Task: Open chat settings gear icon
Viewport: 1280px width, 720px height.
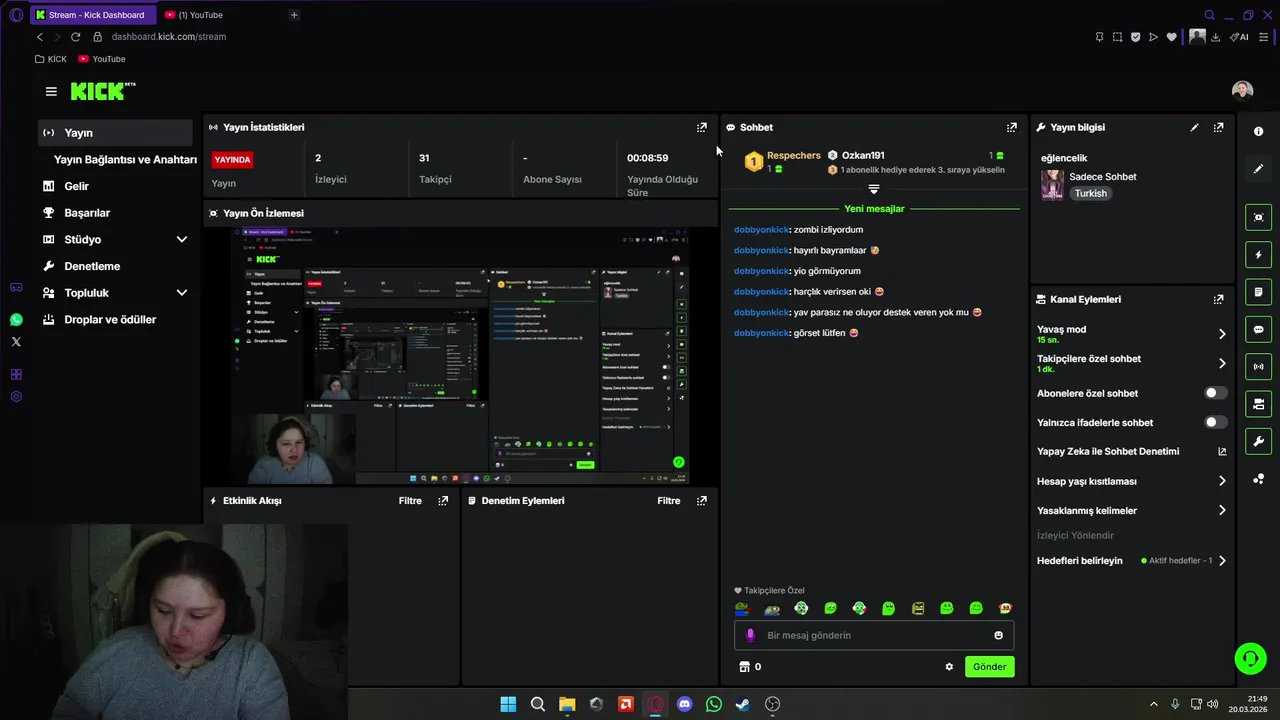Action: (x=949, y=667)
